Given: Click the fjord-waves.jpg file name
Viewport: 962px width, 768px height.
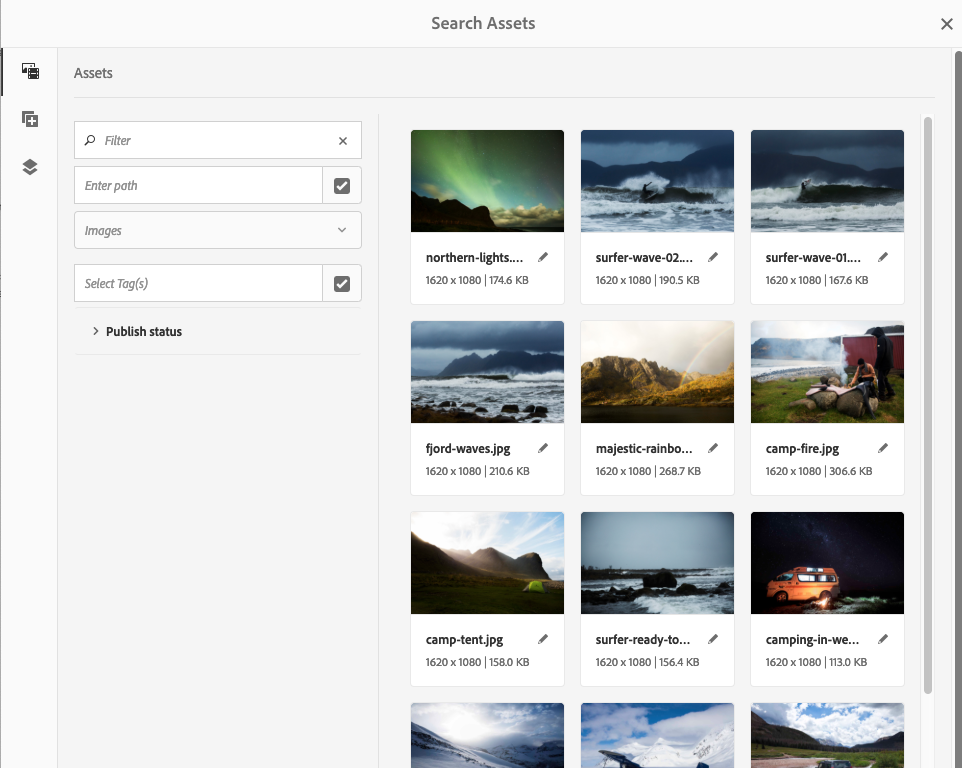Looking at the screenshot, I should (x=468, y=448).
